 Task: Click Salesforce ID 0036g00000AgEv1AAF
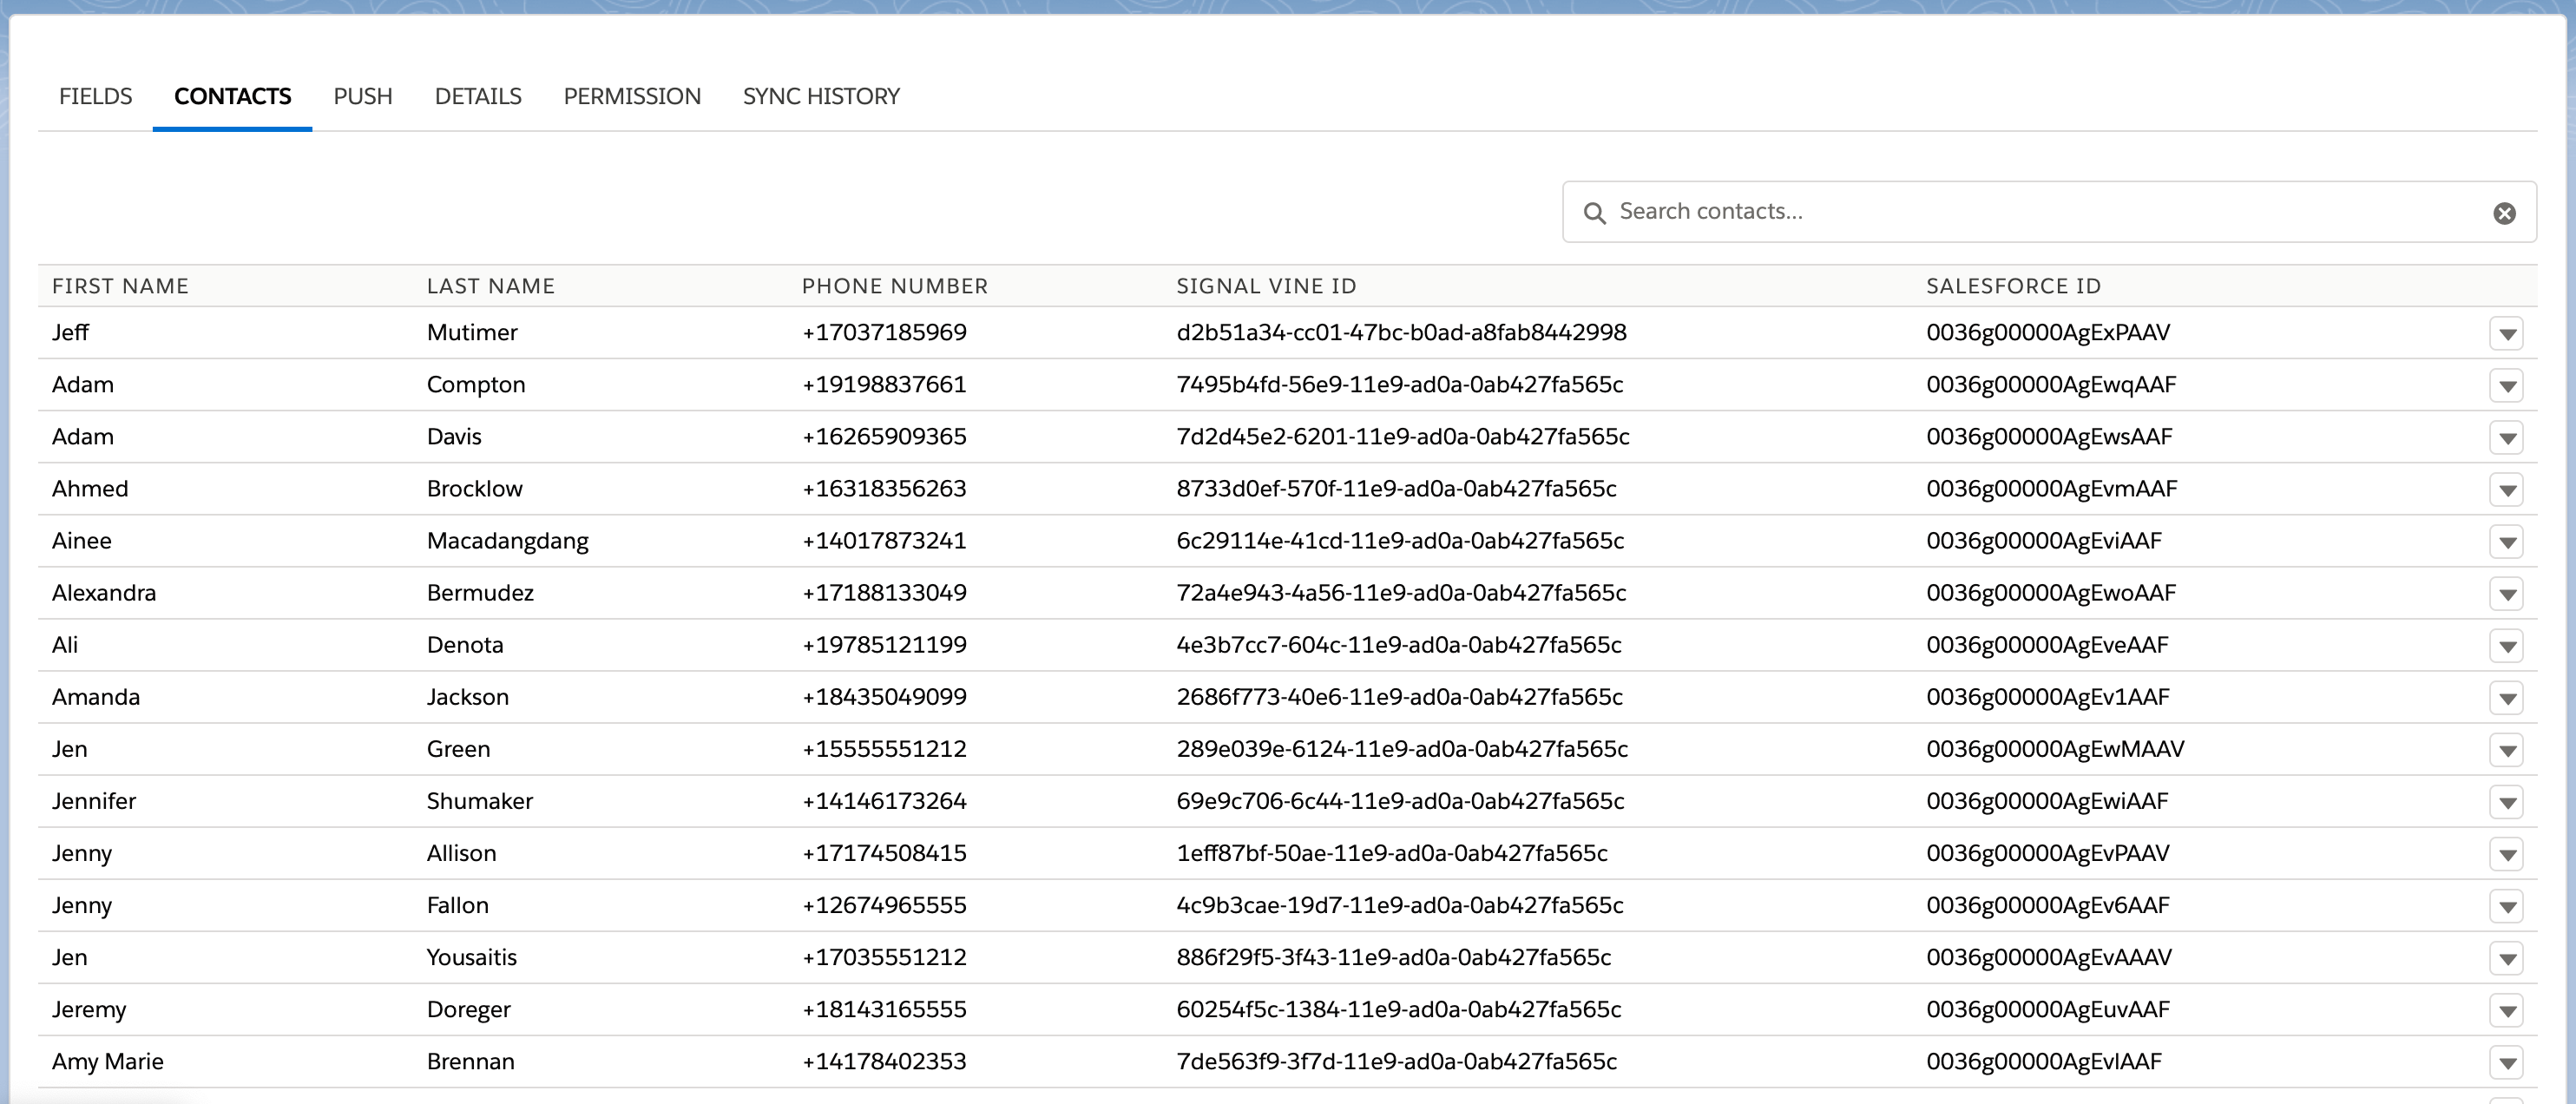[x=2048, y=696]
